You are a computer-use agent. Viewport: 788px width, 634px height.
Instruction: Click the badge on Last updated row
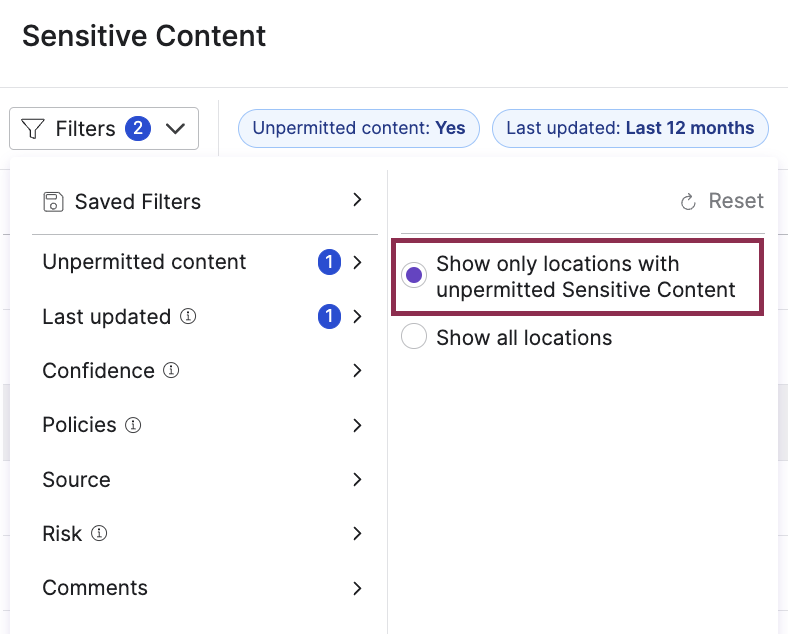pos(329,316)
